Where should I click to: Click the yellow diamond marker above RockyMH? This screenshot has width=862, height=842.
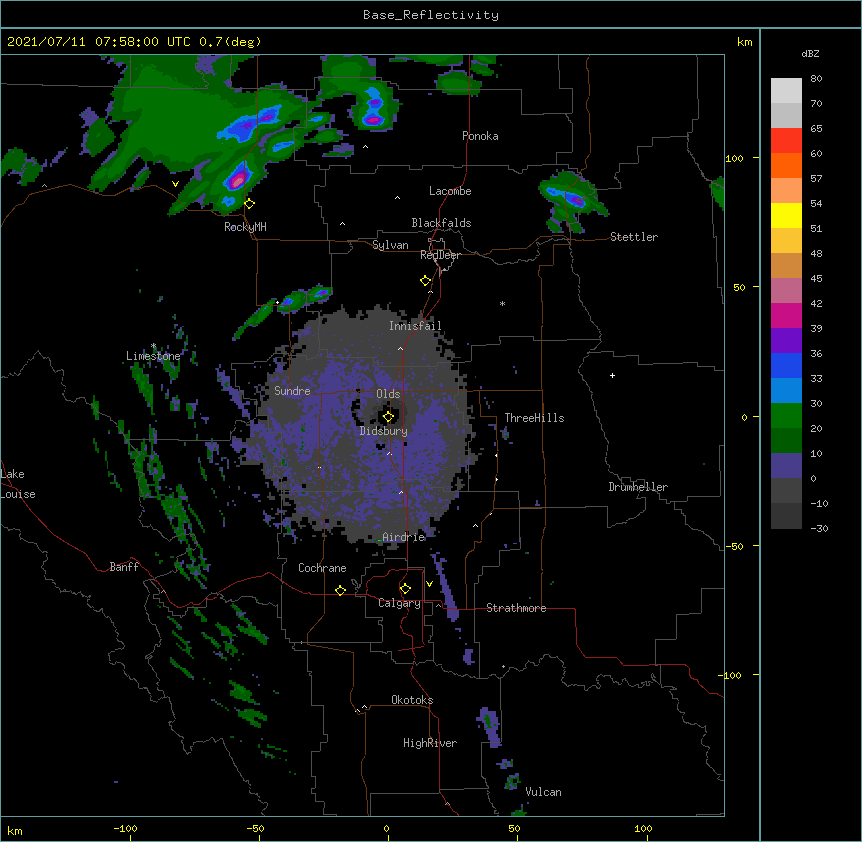pos(249,203)
